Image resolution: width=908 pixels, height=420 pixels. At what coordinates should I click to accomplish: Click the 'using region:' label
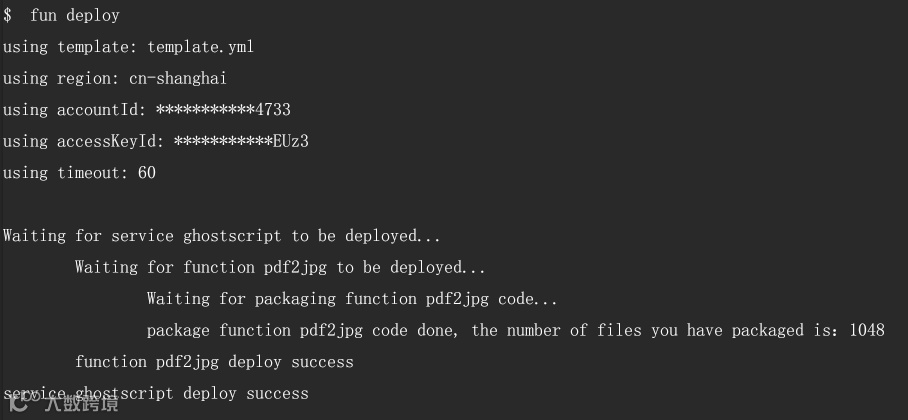[61, 78]
